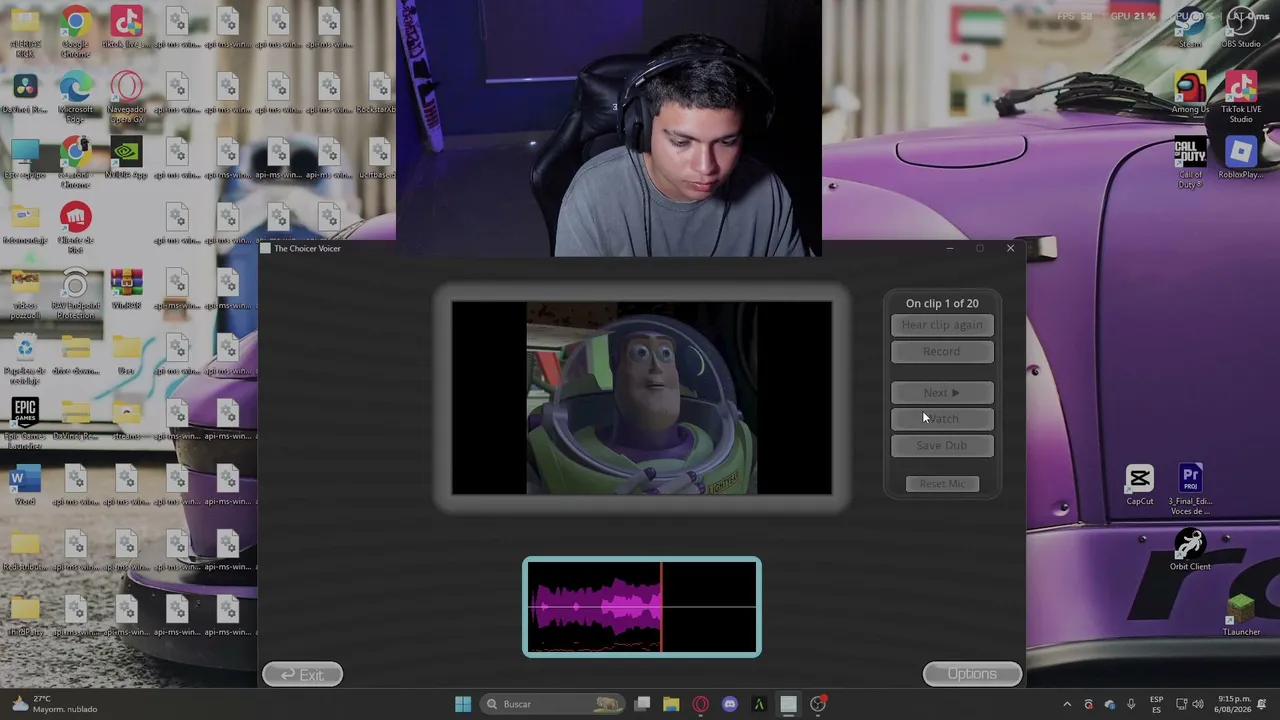The image size is (1280, 720).
Task: Select the Call of Duty desktop icon
Action: (x=1190, y=163)
